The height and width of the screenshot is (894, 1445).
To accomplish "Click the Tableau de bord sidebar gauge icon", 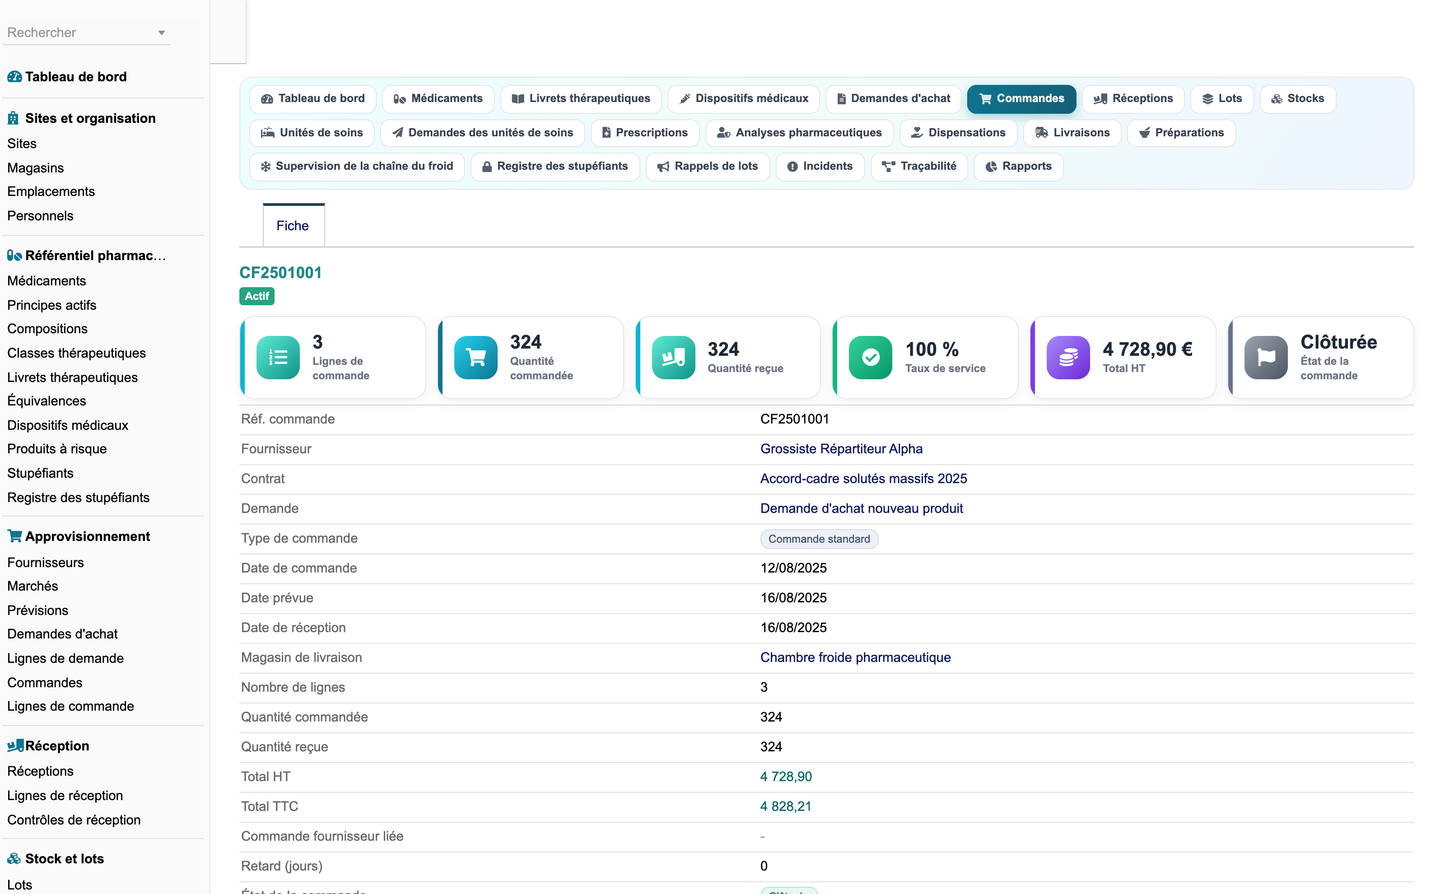I will pos(14,77).
